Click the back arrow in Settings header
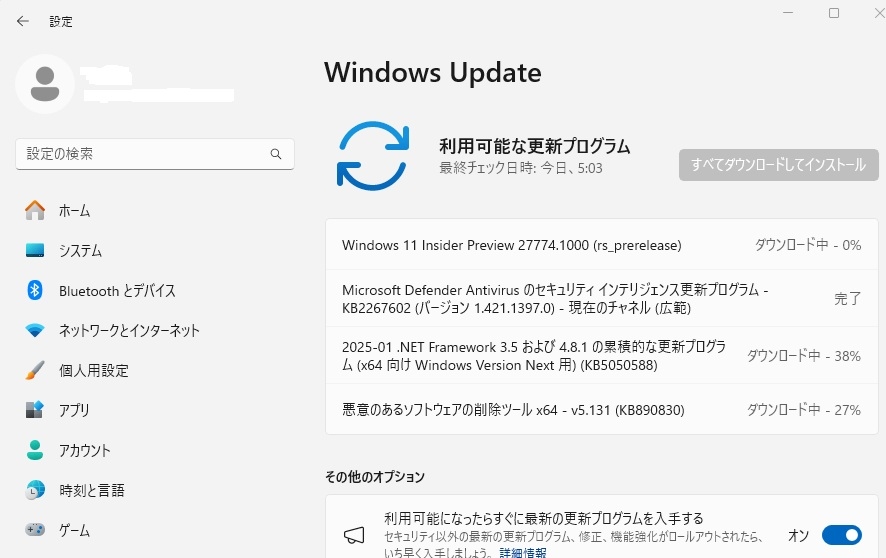The width and height of the screenshot is (886, 558). (x=23, y=21)
